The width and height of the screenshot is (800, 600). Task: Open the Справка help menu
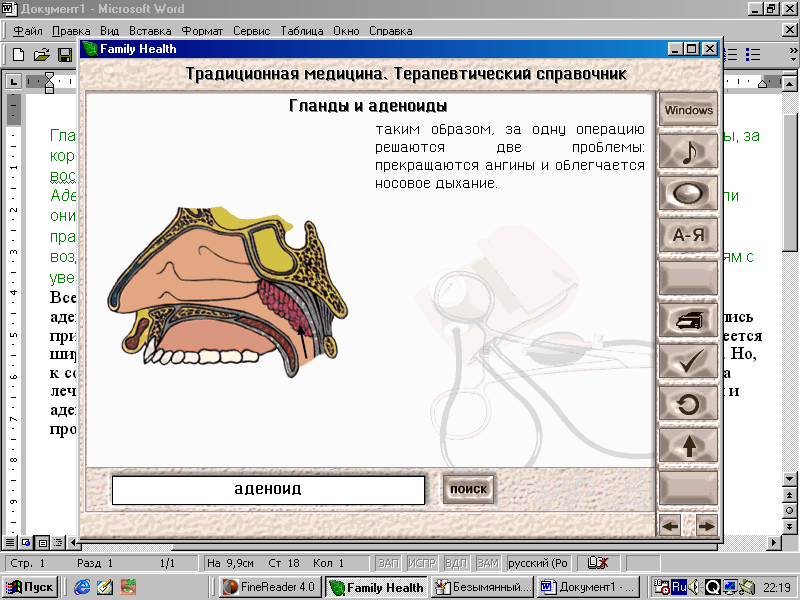point(390,31)
